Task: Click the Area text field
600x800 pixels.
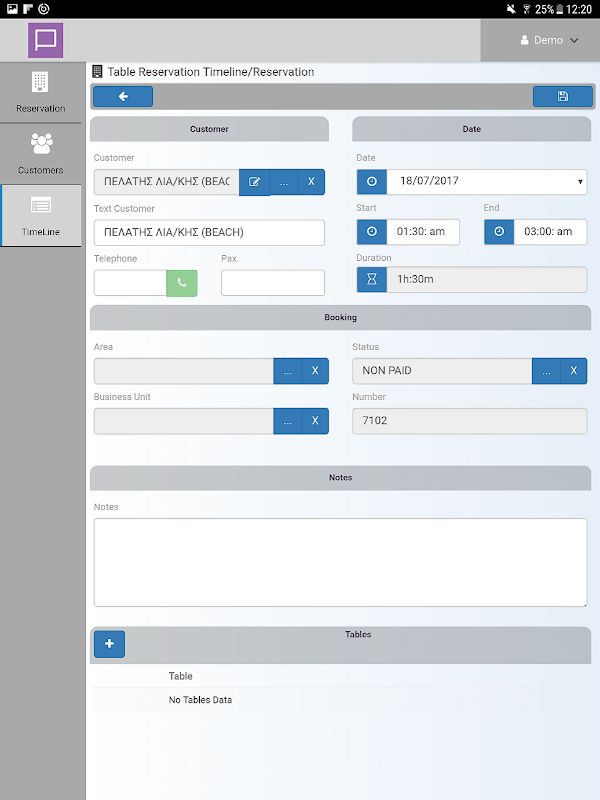Action: point(184,371)
